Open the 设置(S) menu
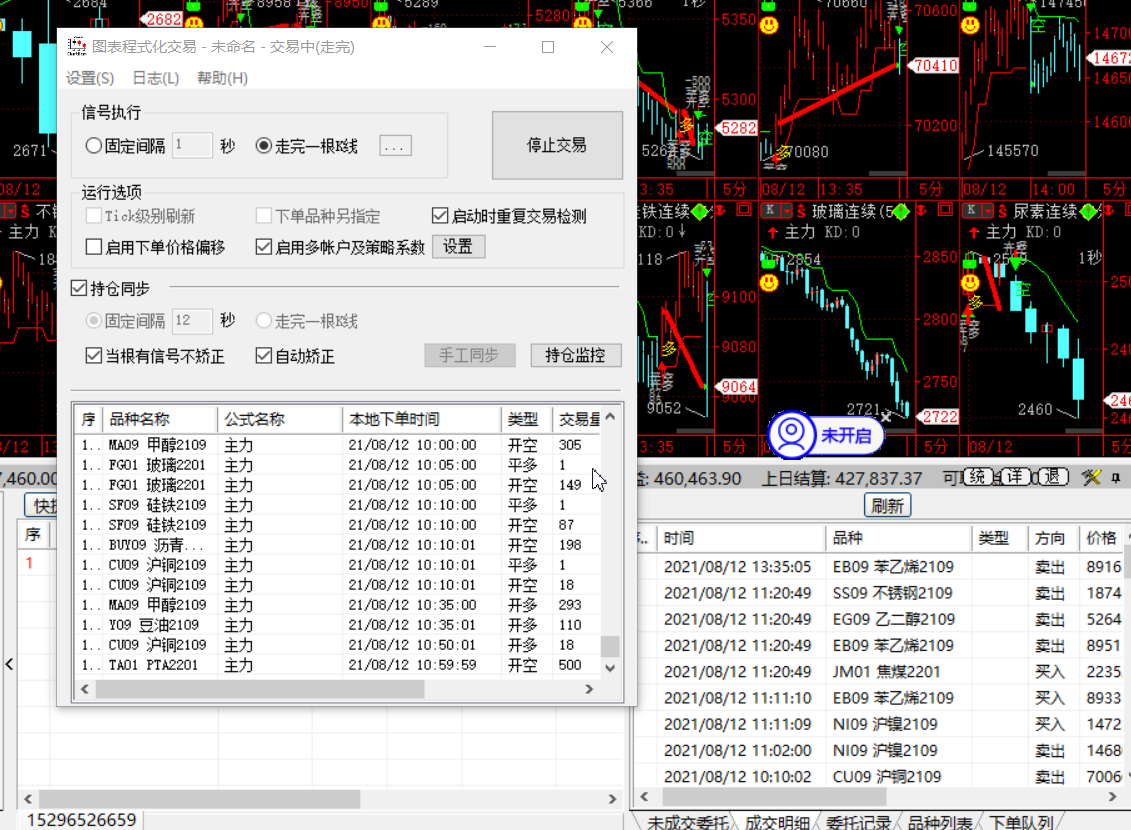1131x830 pixels. pyautogui.click(x=90, y=78)
